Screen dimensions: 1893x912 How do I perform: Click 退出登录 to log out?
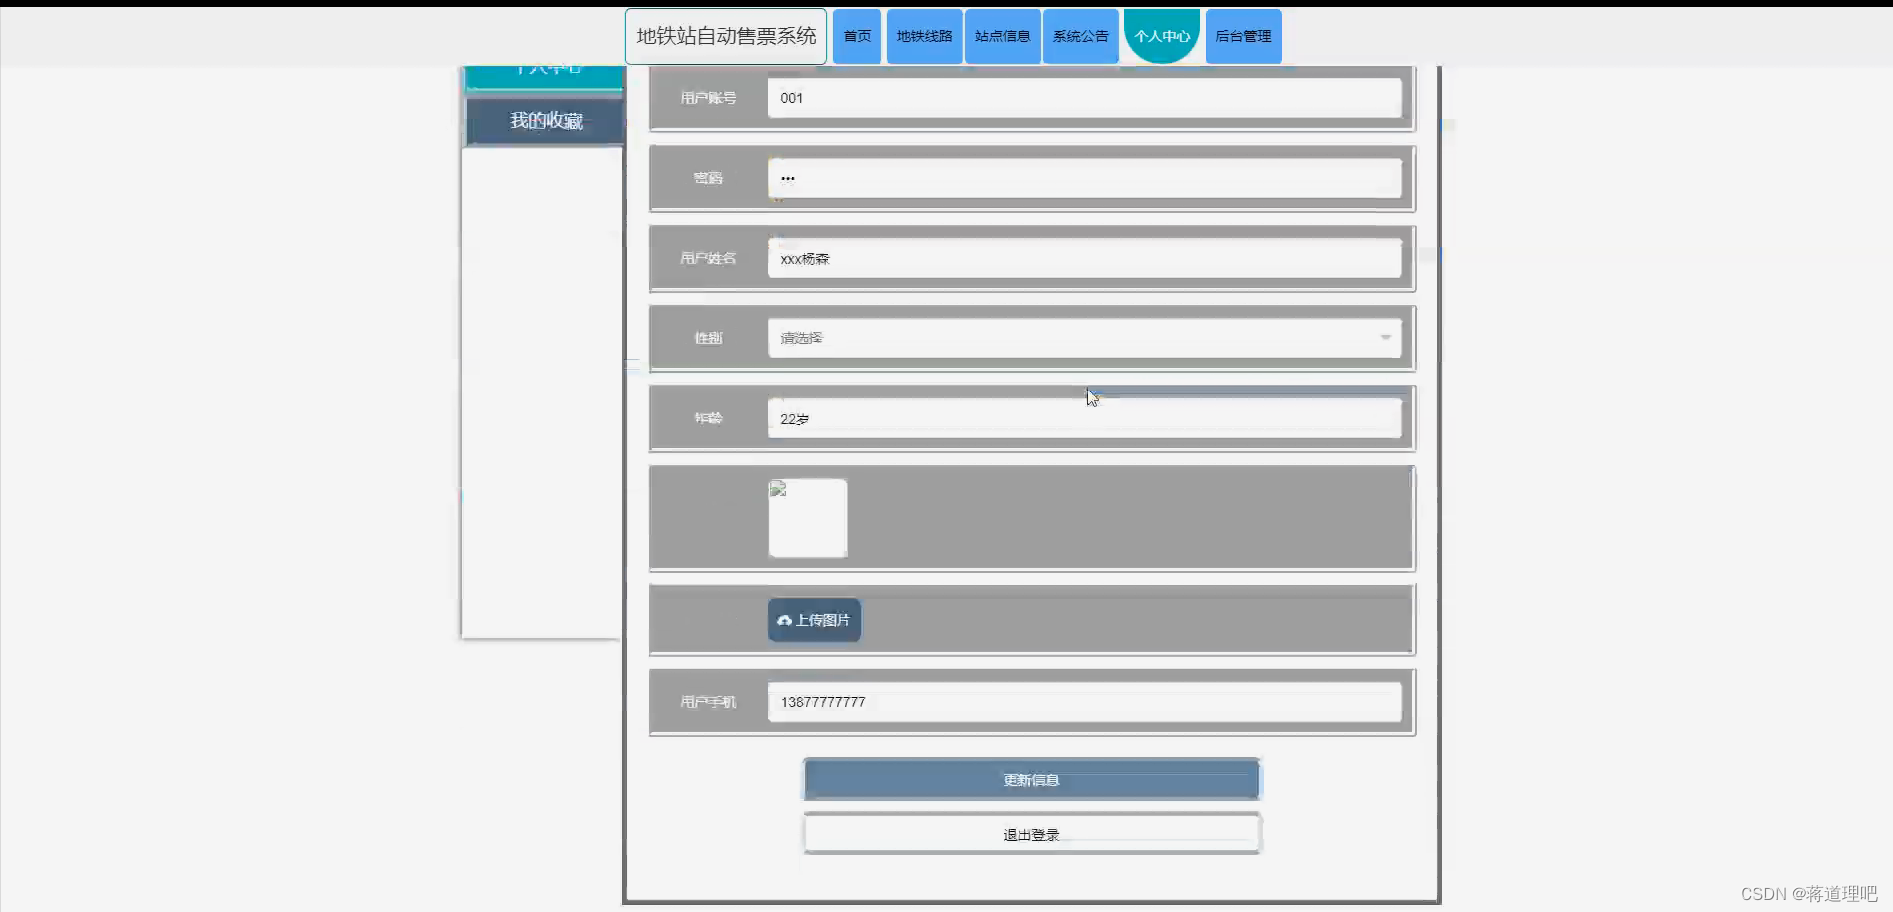(1031, 833)
